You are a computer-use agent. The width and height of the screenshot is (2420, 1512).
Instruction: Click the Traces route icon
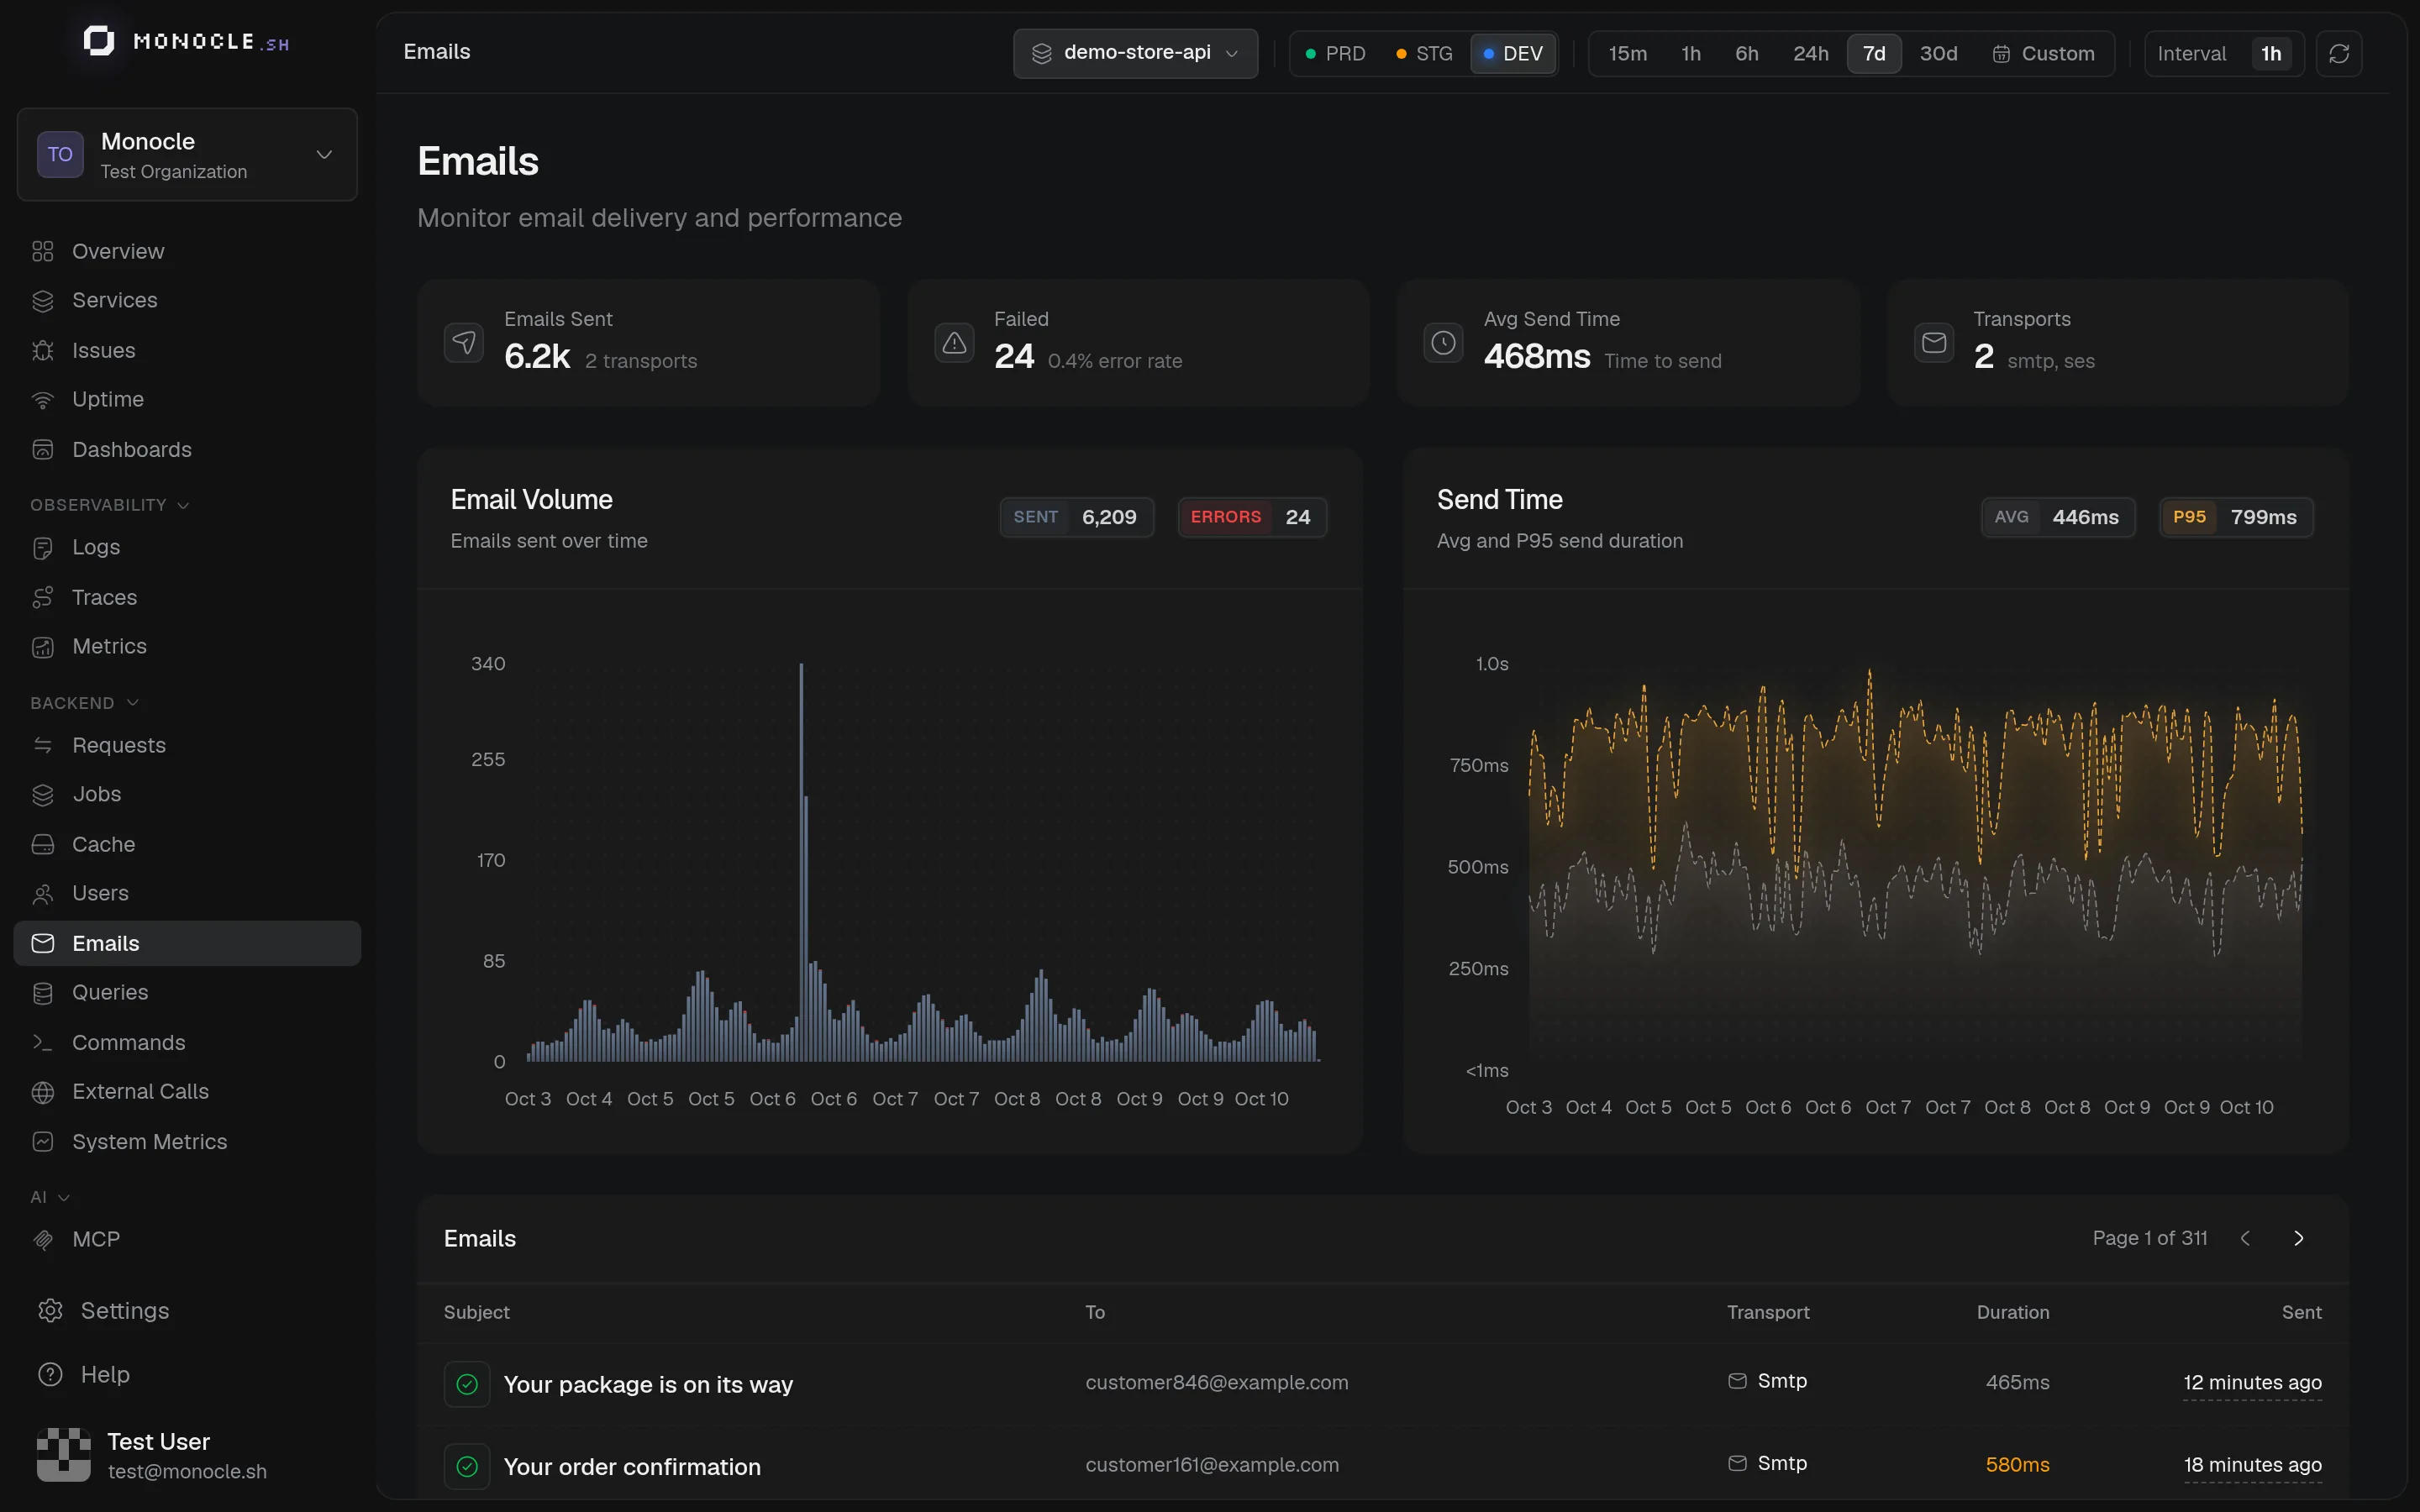(43, 597)
